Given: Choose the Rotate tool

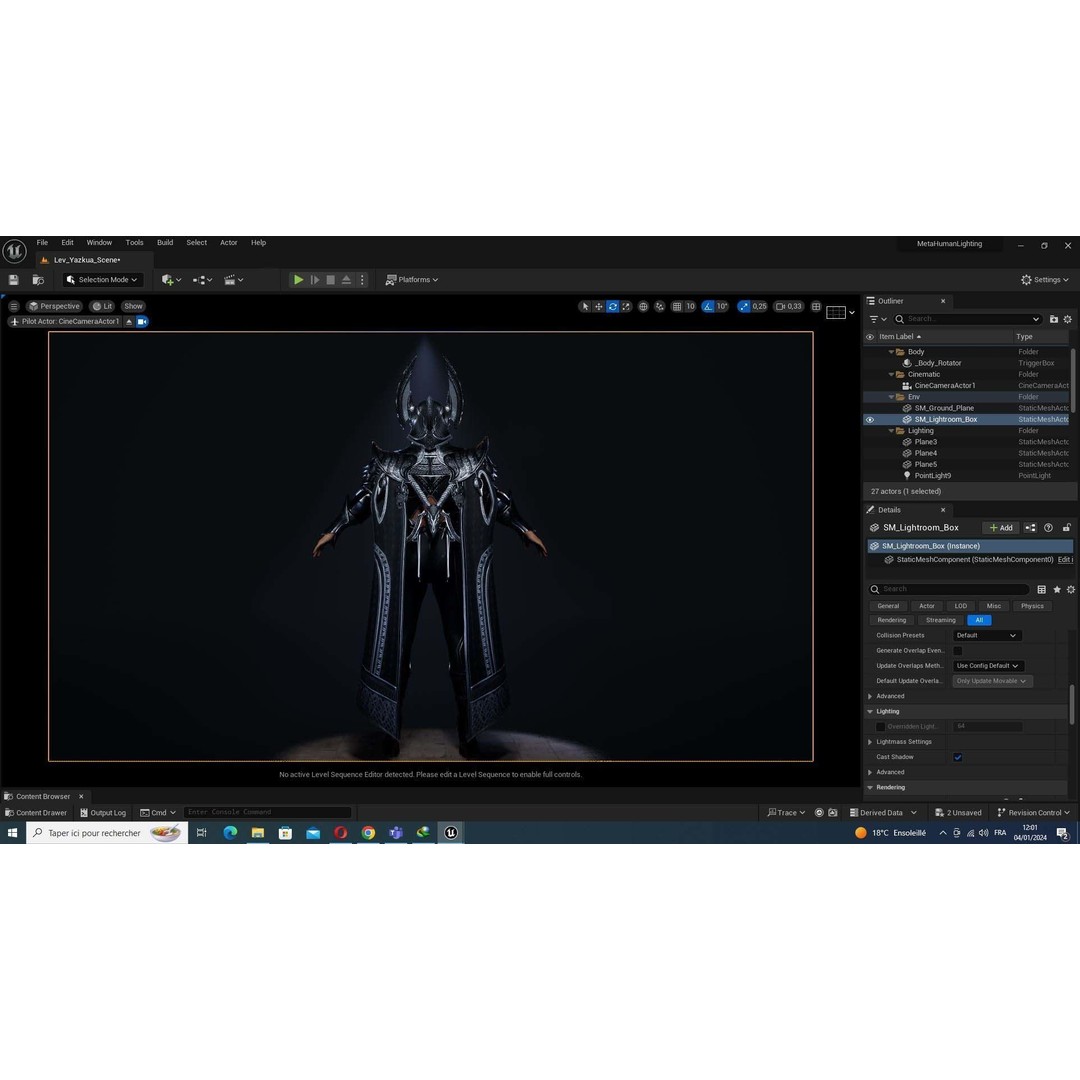Looking at the screenshot, I should (x=612, y=307).
